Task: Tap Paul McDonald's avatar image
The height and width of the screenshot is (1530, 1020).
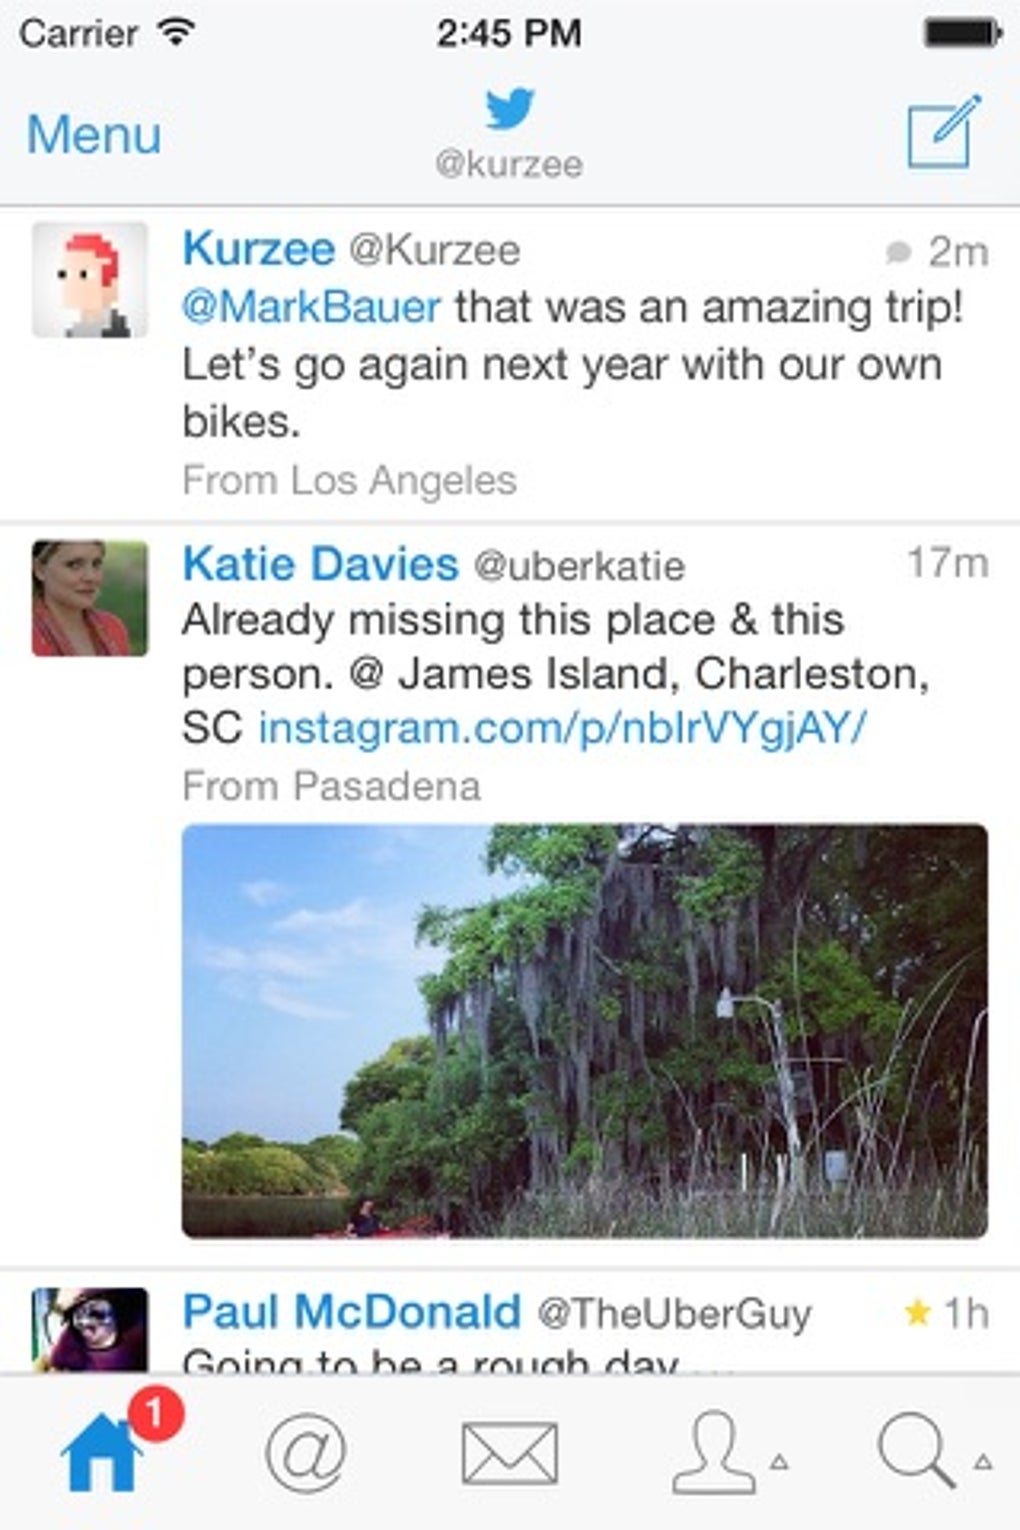Action: click(90, 1329)
